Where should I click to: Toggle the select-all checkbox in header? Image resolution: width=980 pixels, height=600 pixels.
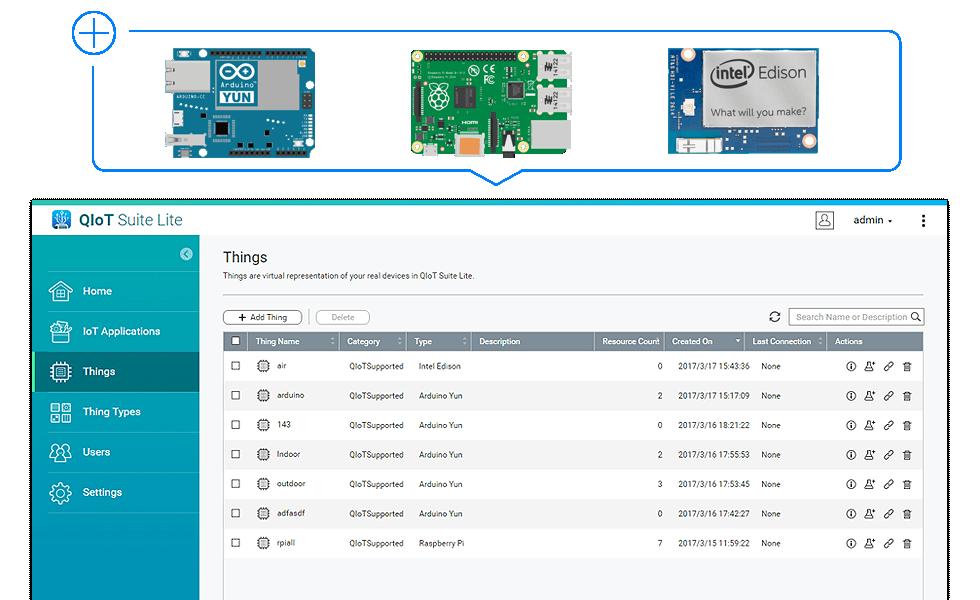point(236,341)
